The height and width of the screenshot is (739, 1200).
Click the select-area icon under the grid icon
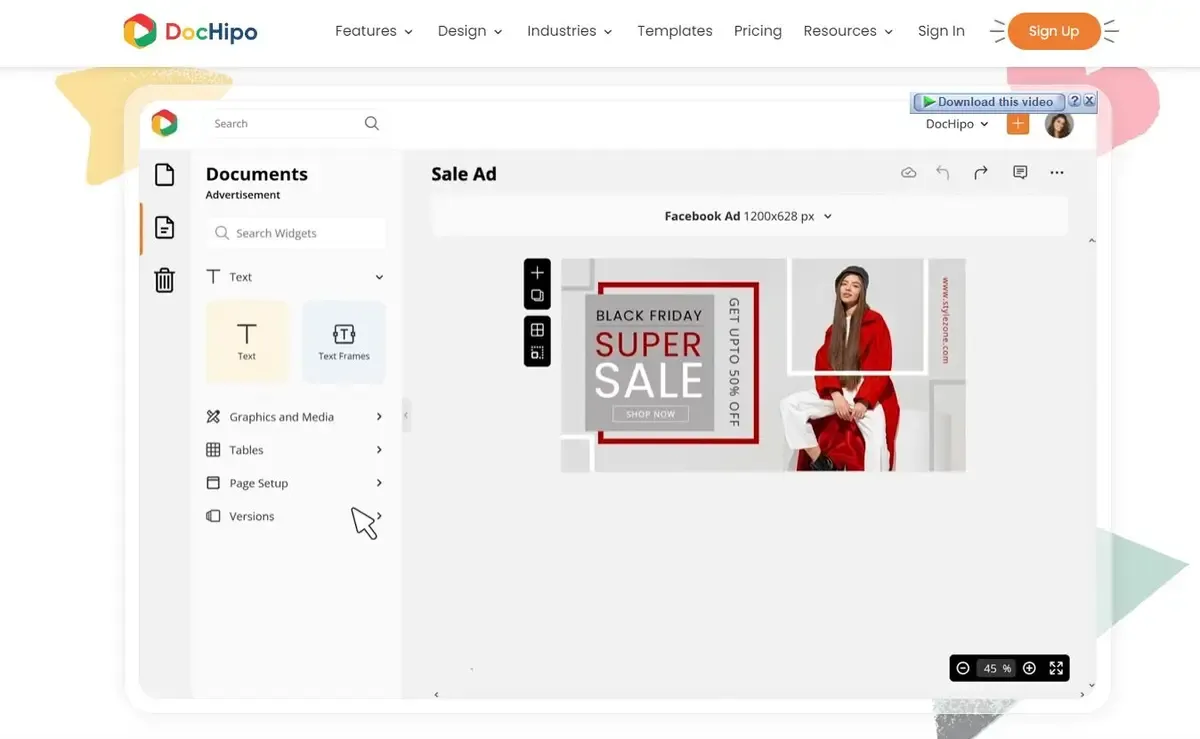(537, 353)
